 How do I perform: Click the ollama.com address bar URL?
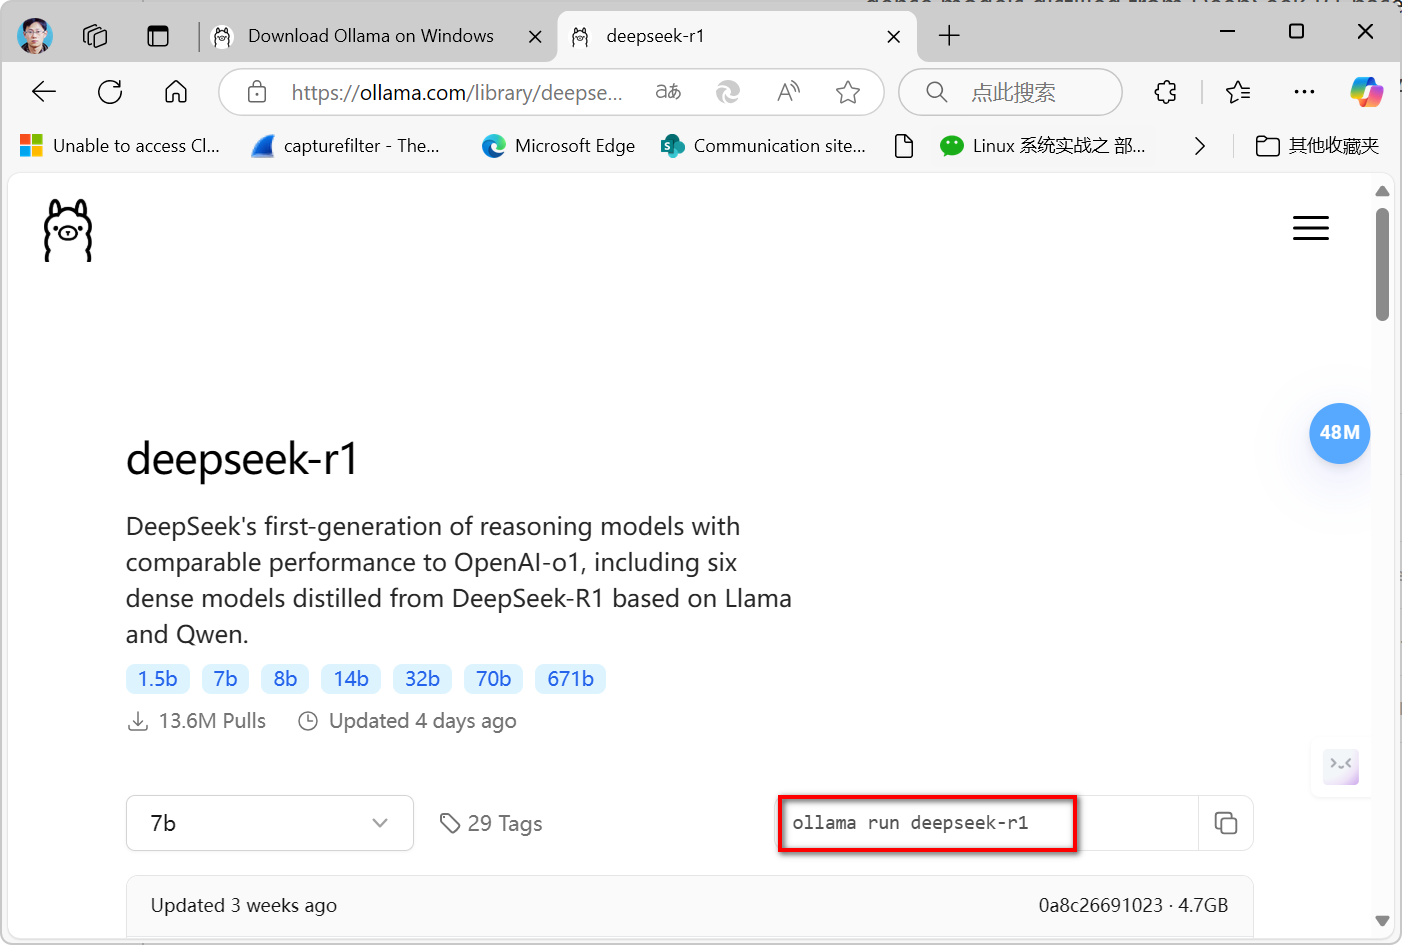coord(456,93)
